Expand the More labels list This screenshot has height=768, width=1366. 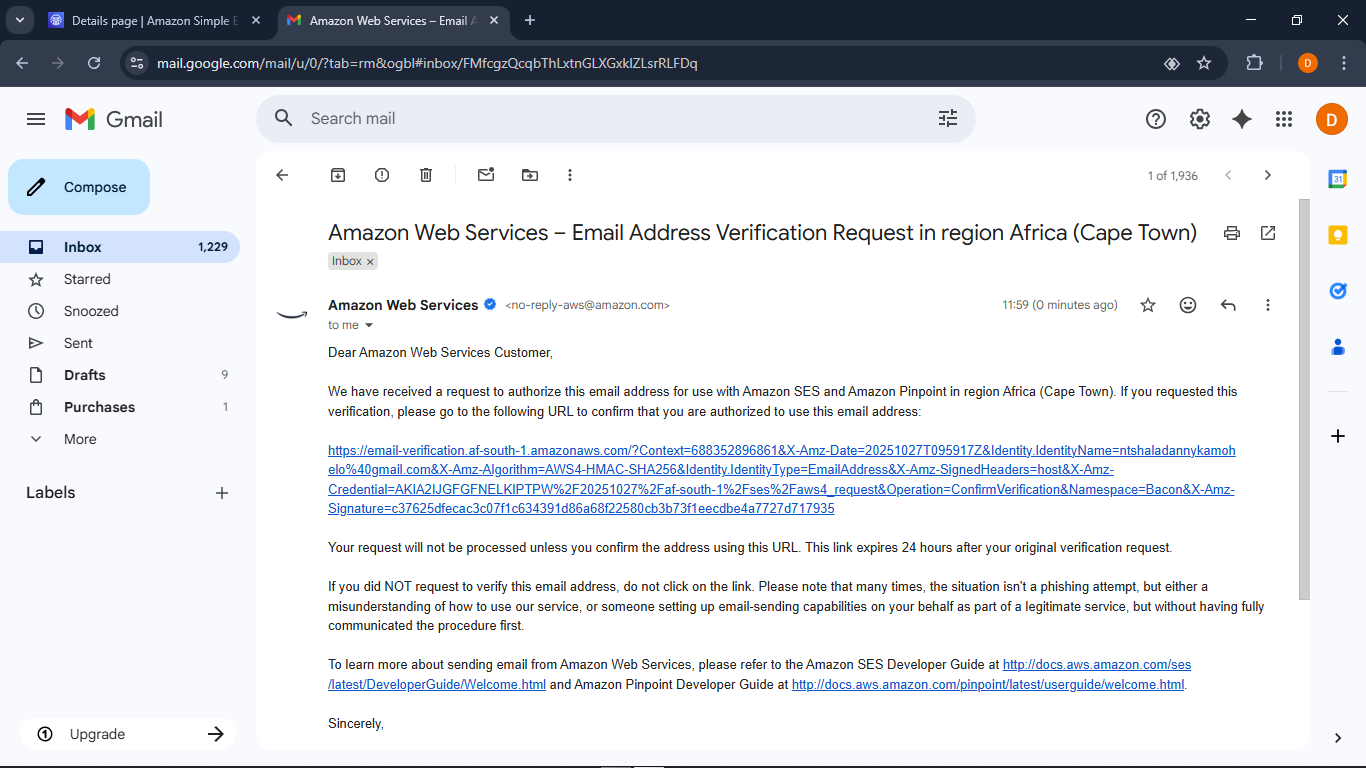pyautogui.click(x=80, y=439)
